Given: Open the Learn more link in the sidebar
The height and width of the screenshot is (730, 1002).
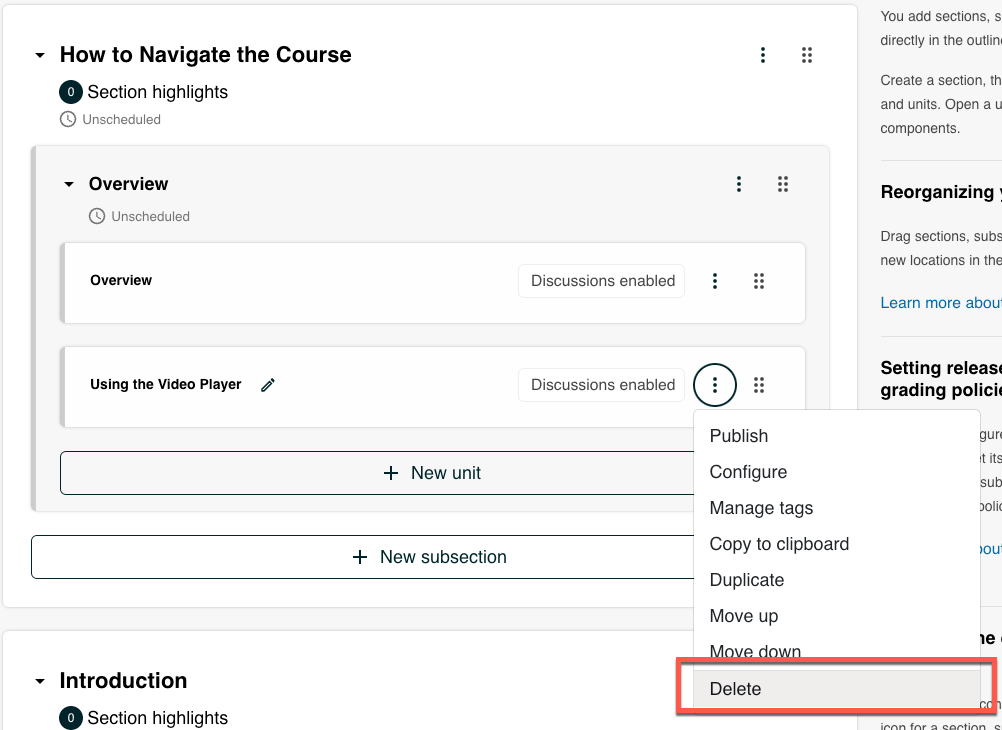Looking at the screenshot, I should coord(940,302).
